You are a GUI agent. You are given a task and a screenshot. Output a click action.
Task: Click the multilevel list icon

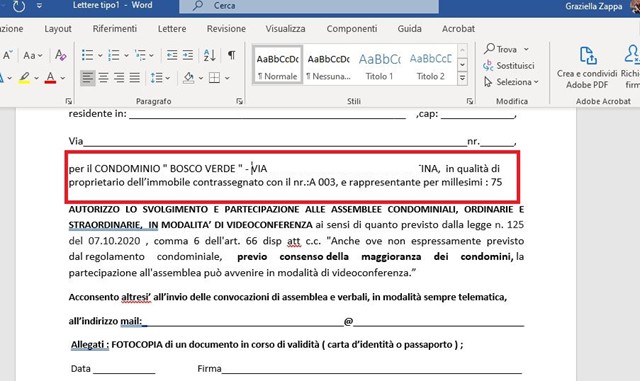coord(140,55)
